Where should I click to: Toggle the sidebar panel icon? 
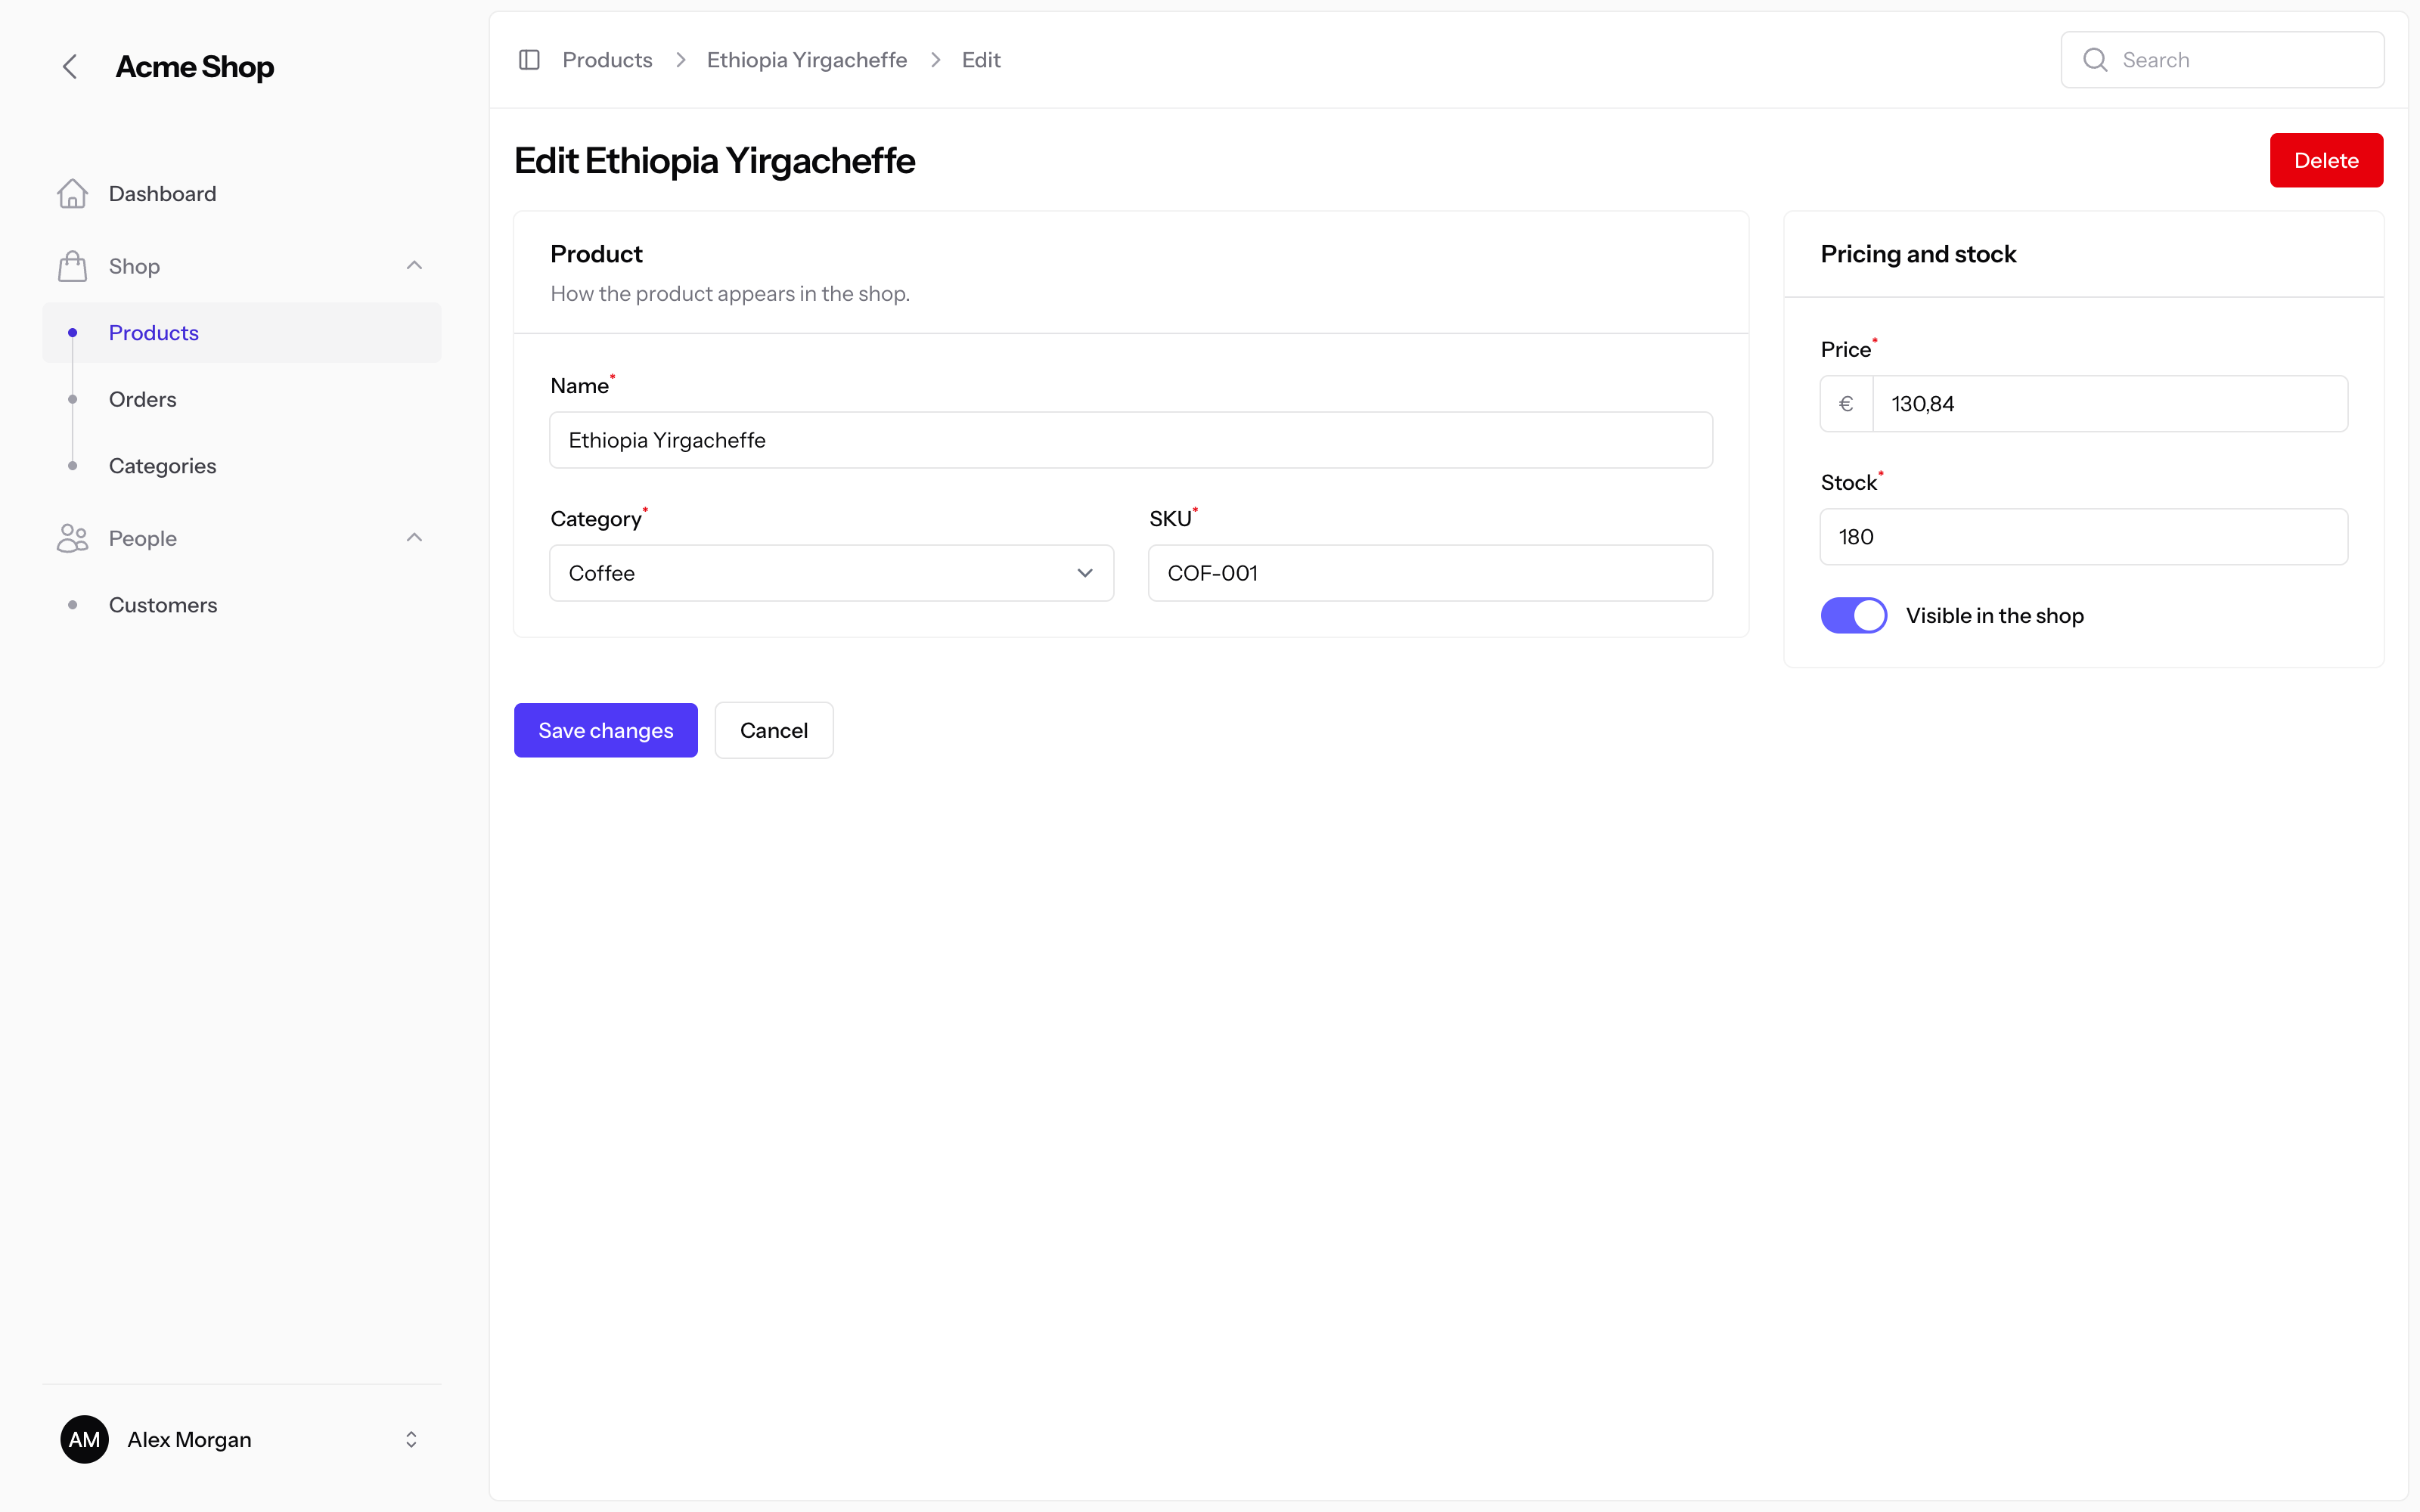tap(529, 60)
